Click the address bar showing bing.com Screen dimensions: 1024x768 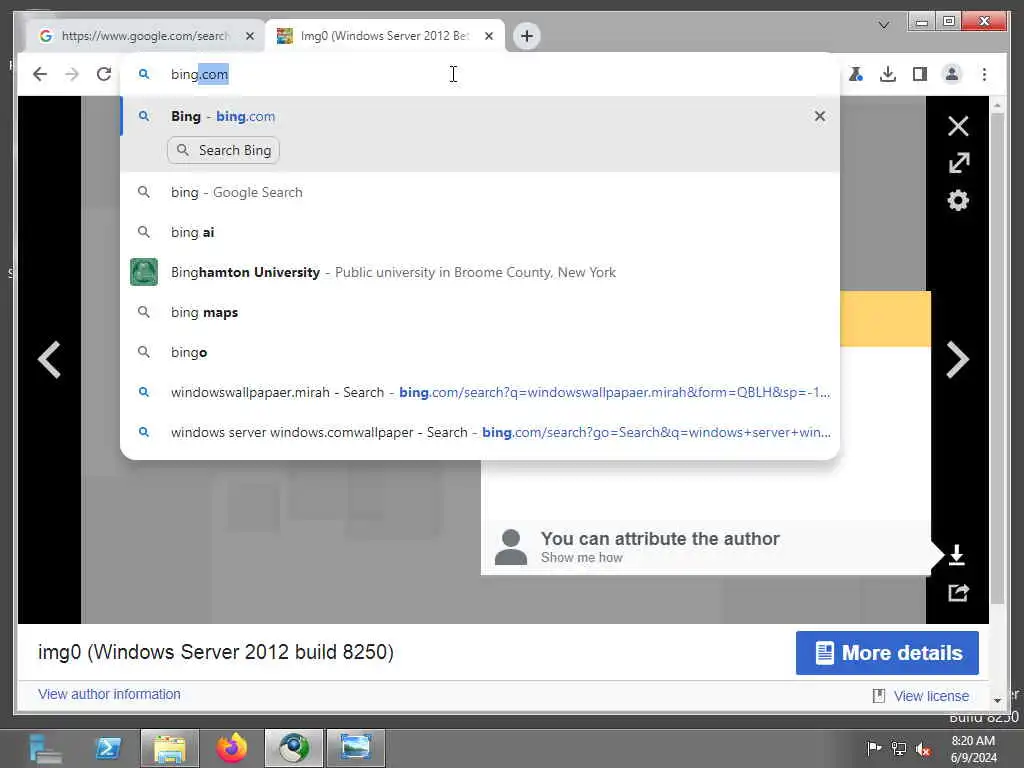click(480, 74)
